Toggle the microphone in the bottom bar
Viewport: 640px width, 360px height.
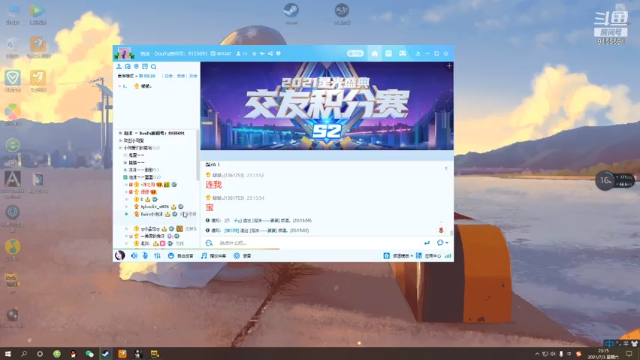coord(145,256)
